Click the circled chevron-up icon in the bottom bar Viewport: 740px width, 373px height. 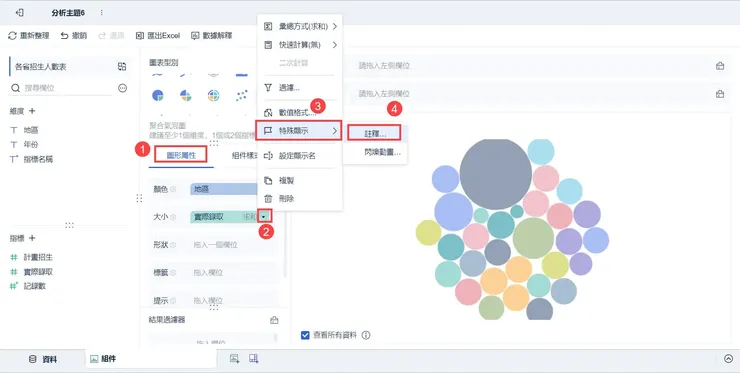(728, 359)
